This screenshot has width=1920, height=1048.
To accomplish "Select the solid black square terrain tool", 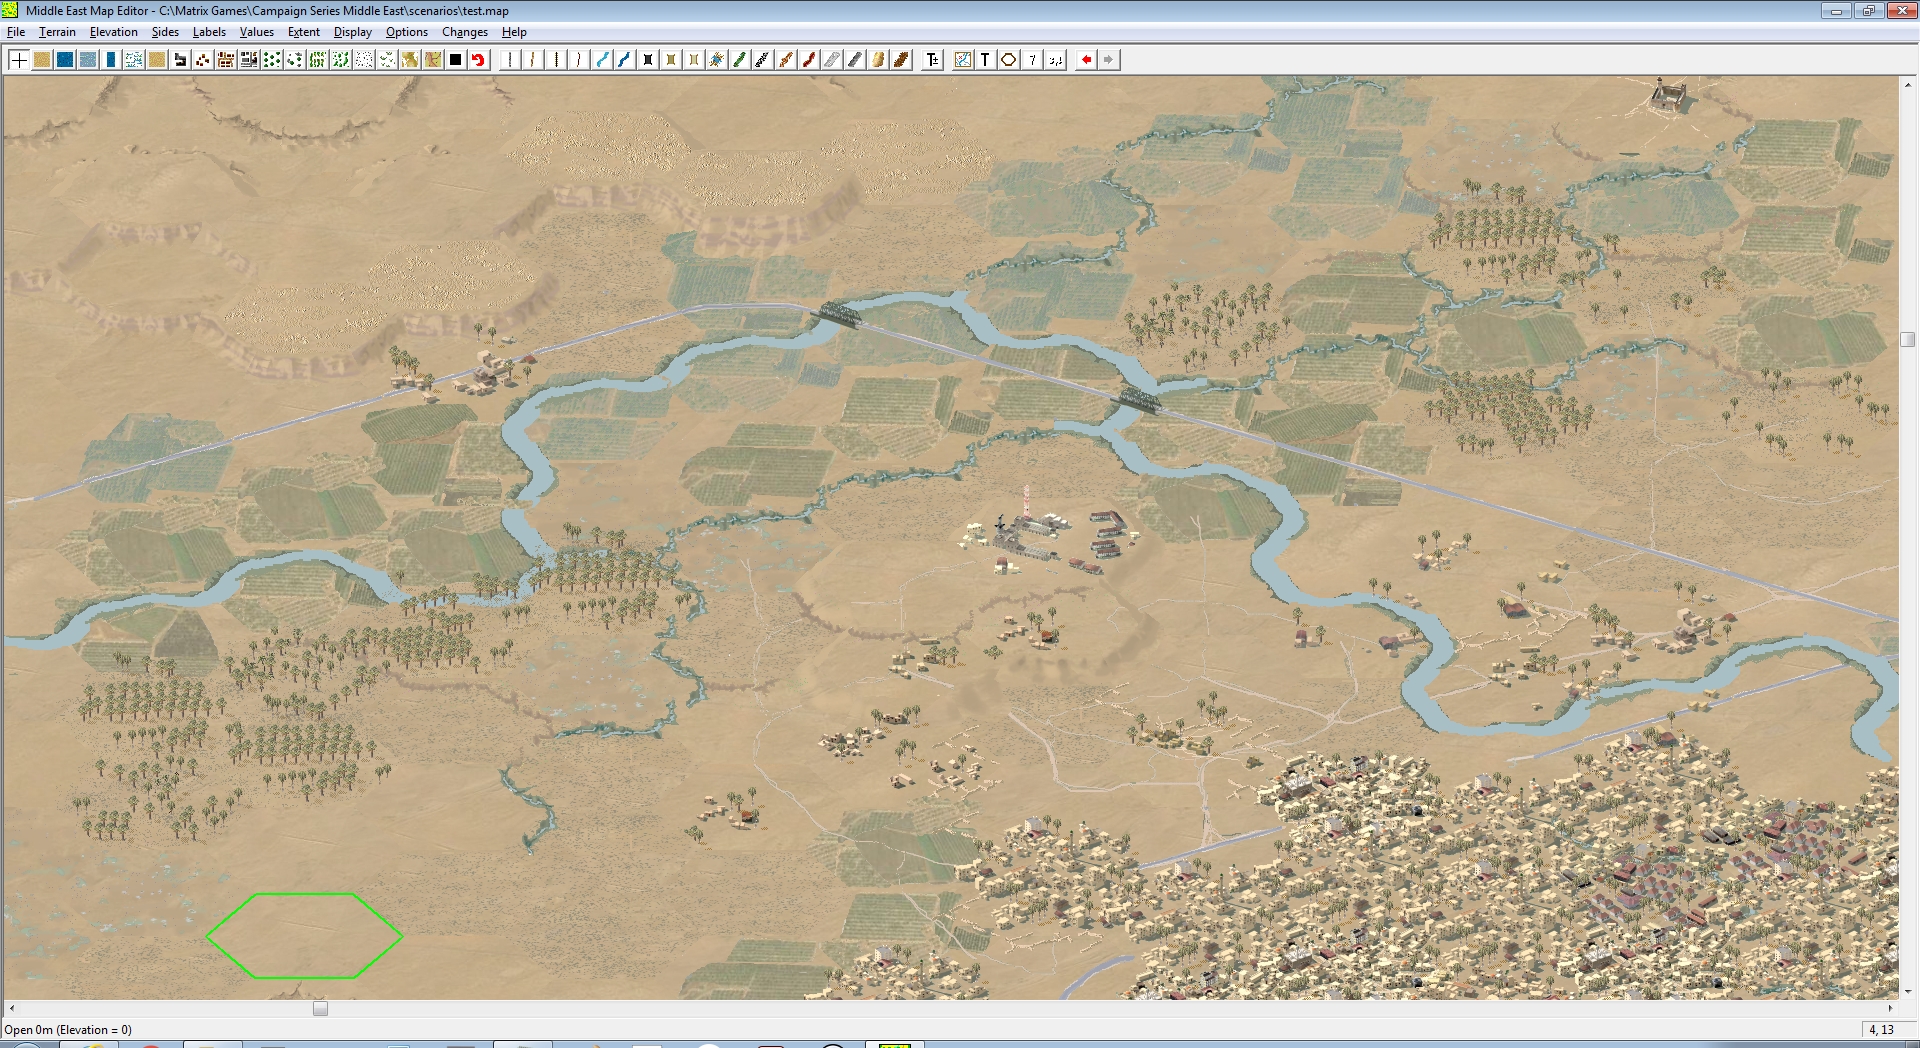I will tap(456, 60).
